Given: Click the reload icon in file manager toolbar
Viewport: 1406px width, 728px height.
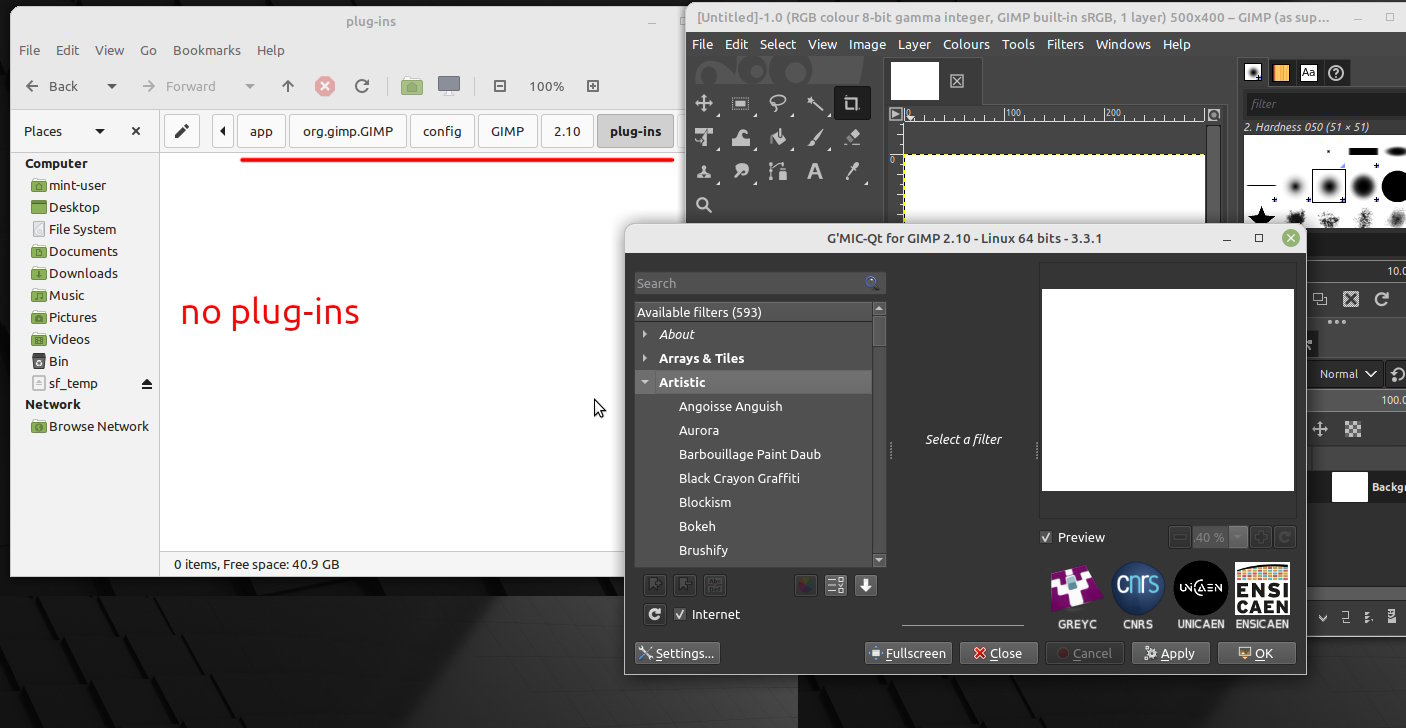Looking at the screenshot, I should tap(362, 86).
